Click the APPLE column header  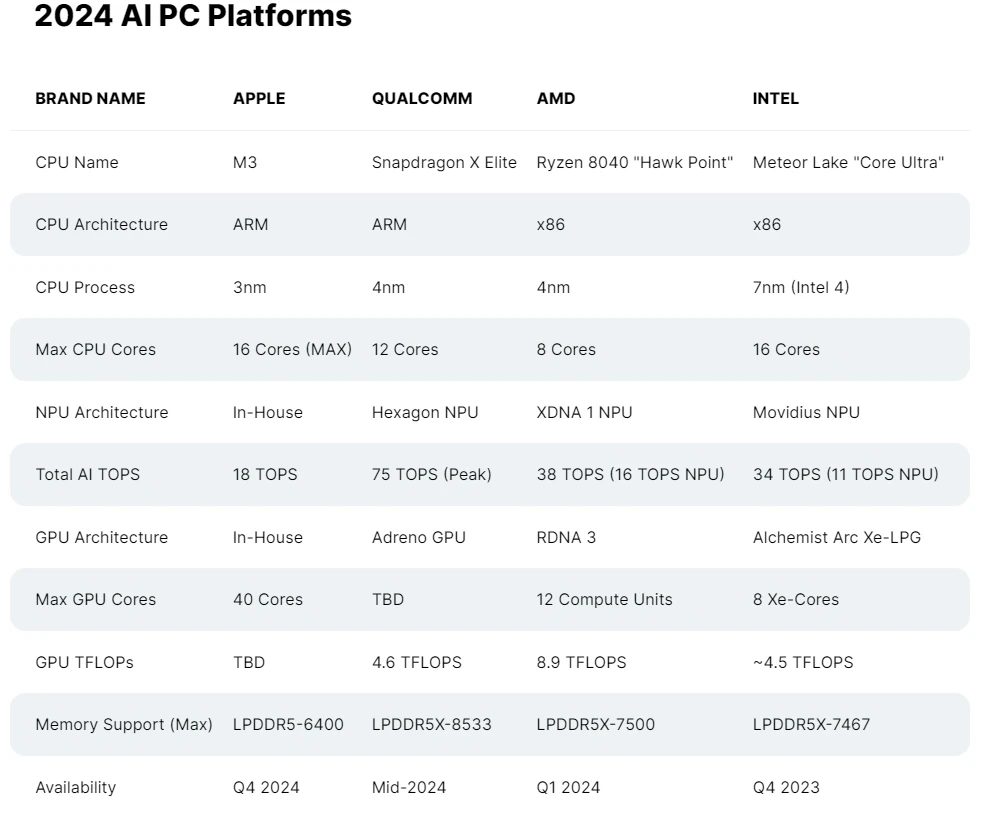point(259,98)
